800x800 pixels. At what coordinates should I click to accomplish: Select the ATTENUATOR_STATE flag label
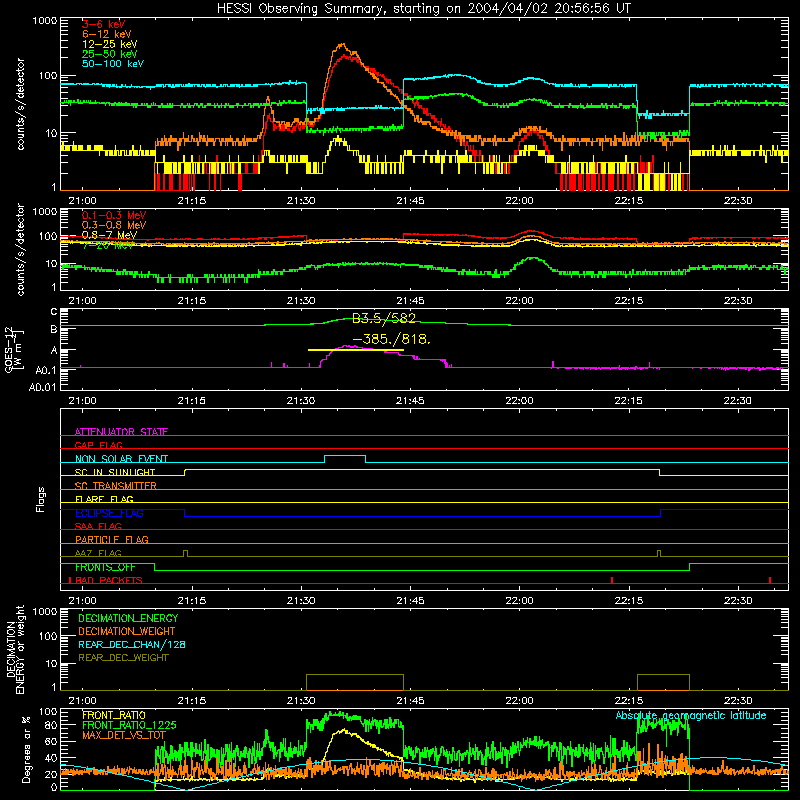tap(121, 432)
